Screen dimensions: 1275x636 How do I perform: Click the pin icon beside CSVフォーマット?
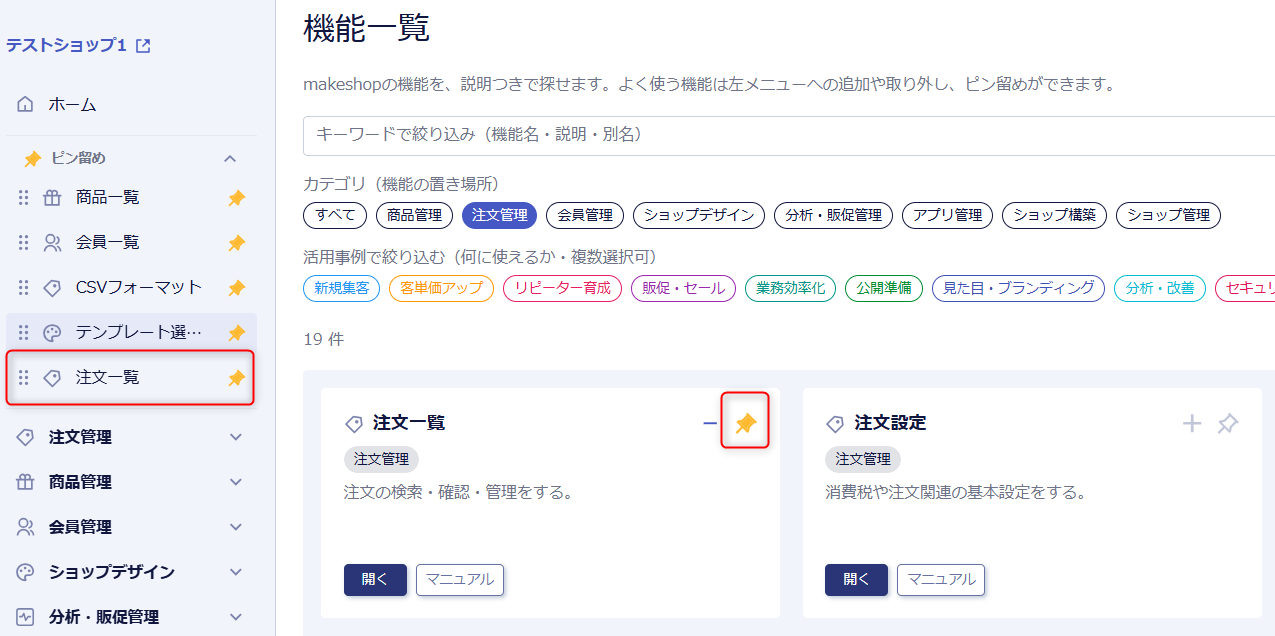[236, 288]
